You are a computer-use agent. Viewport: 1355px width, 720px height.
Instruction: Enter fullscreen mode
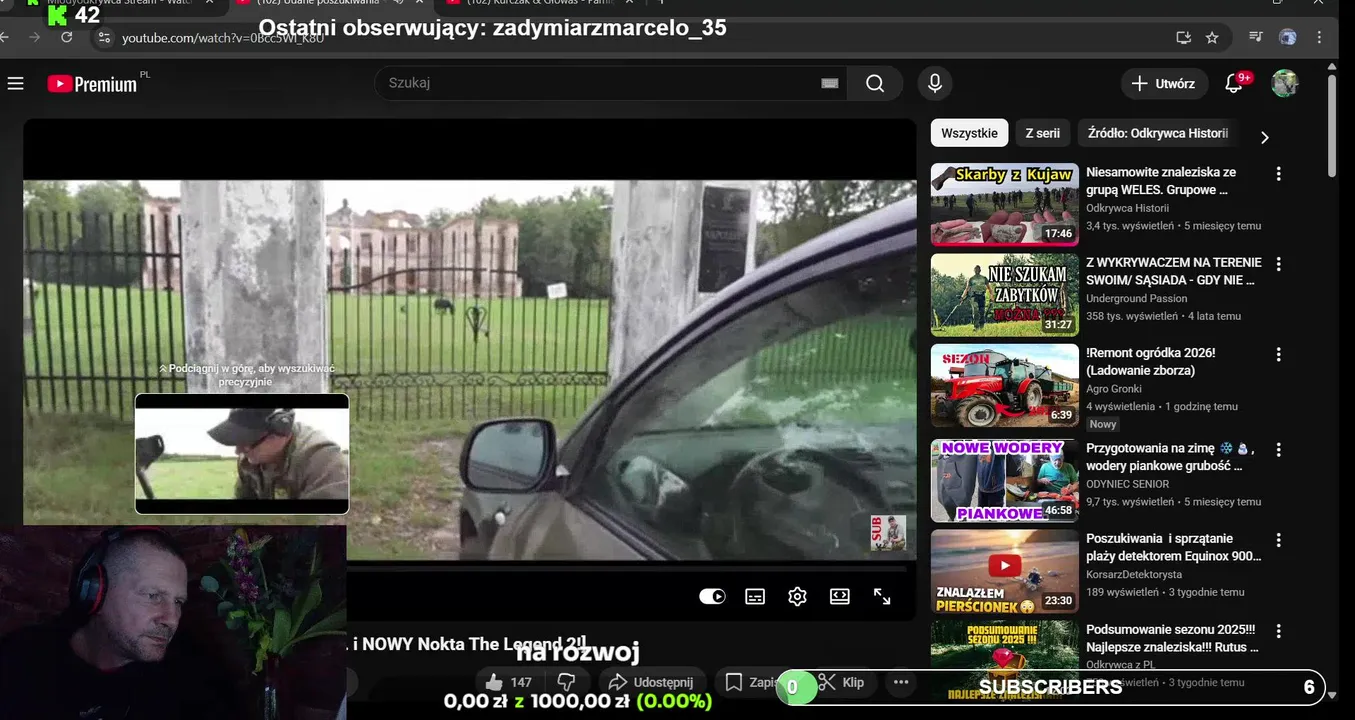tap(882, 596)
